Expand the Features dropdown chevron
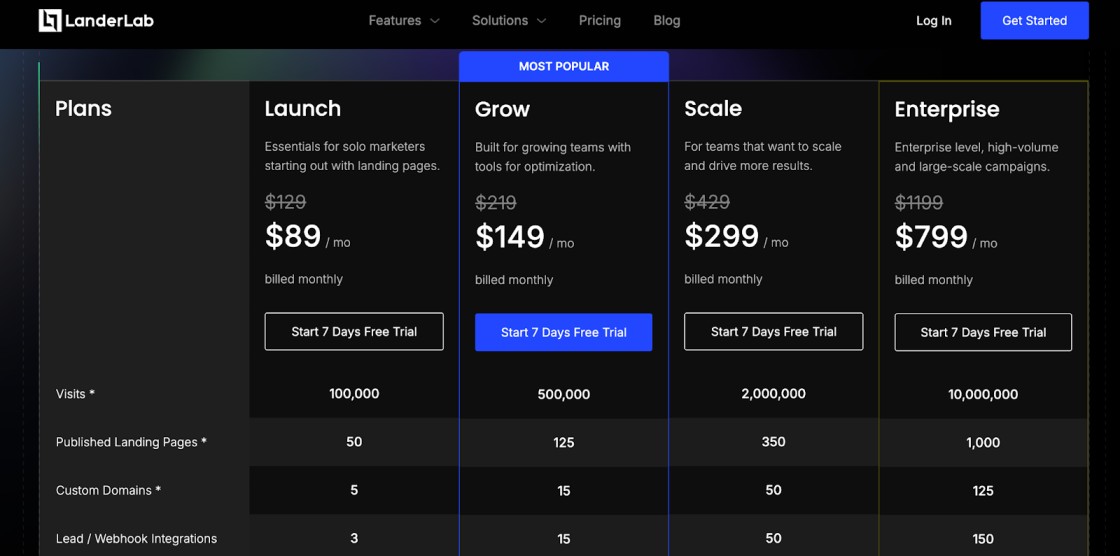The width and height of the screenshot is (1120, 556). [x=435, y=21]
